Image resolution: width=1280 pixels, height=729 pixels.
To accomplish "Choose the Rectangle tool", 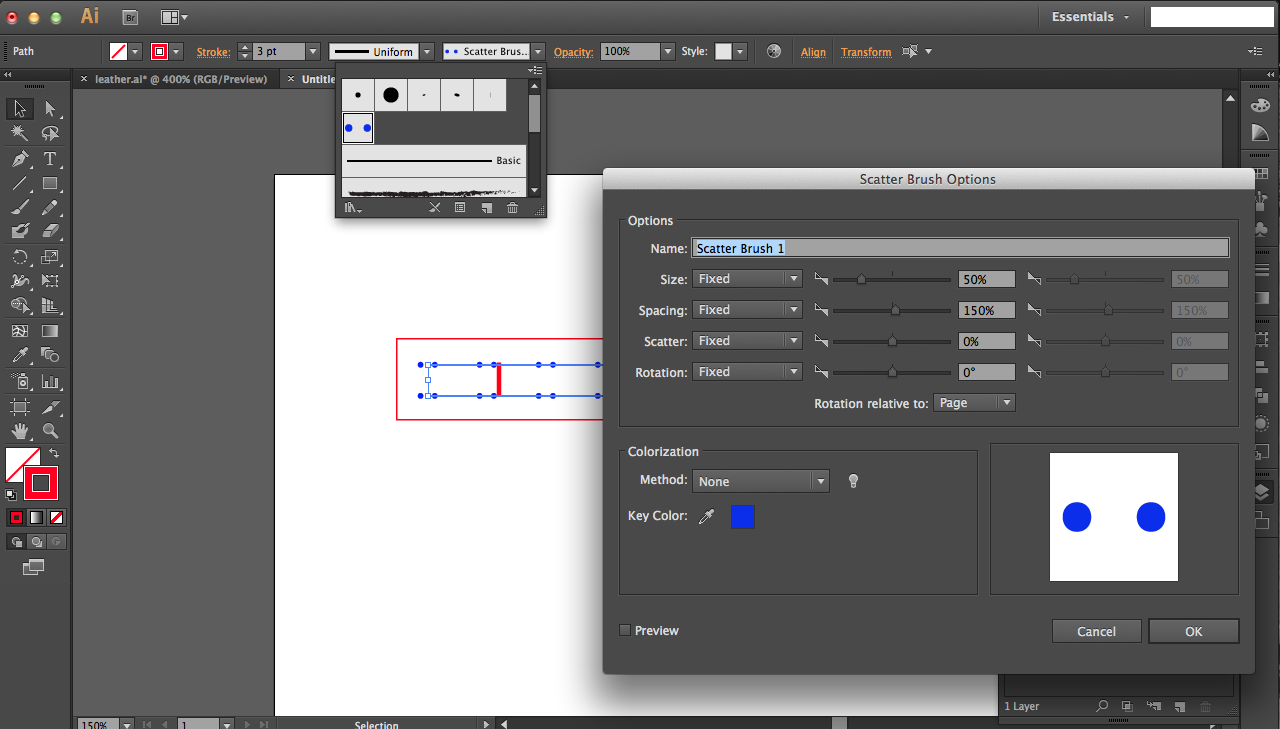I will tap(50, 183).
